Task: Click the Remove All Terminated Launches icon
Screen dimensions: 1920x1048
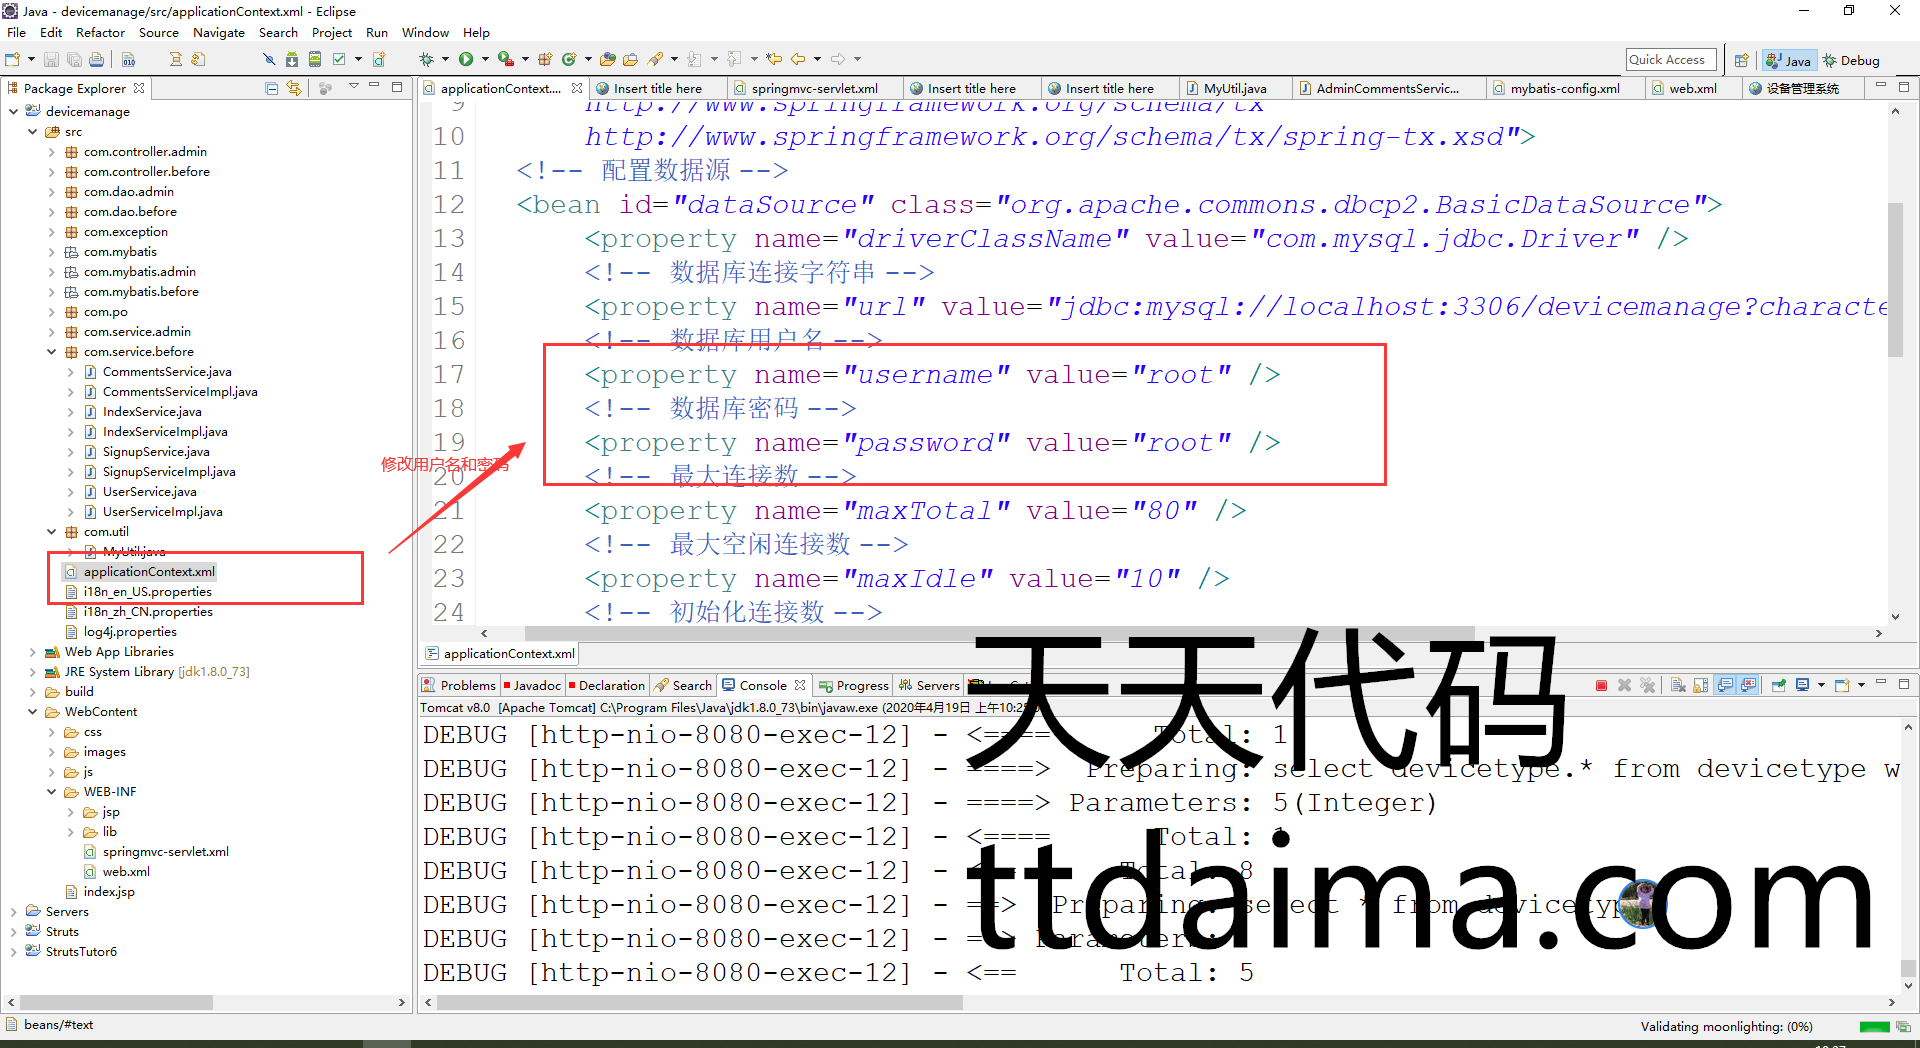Action: click(1647, 686)
